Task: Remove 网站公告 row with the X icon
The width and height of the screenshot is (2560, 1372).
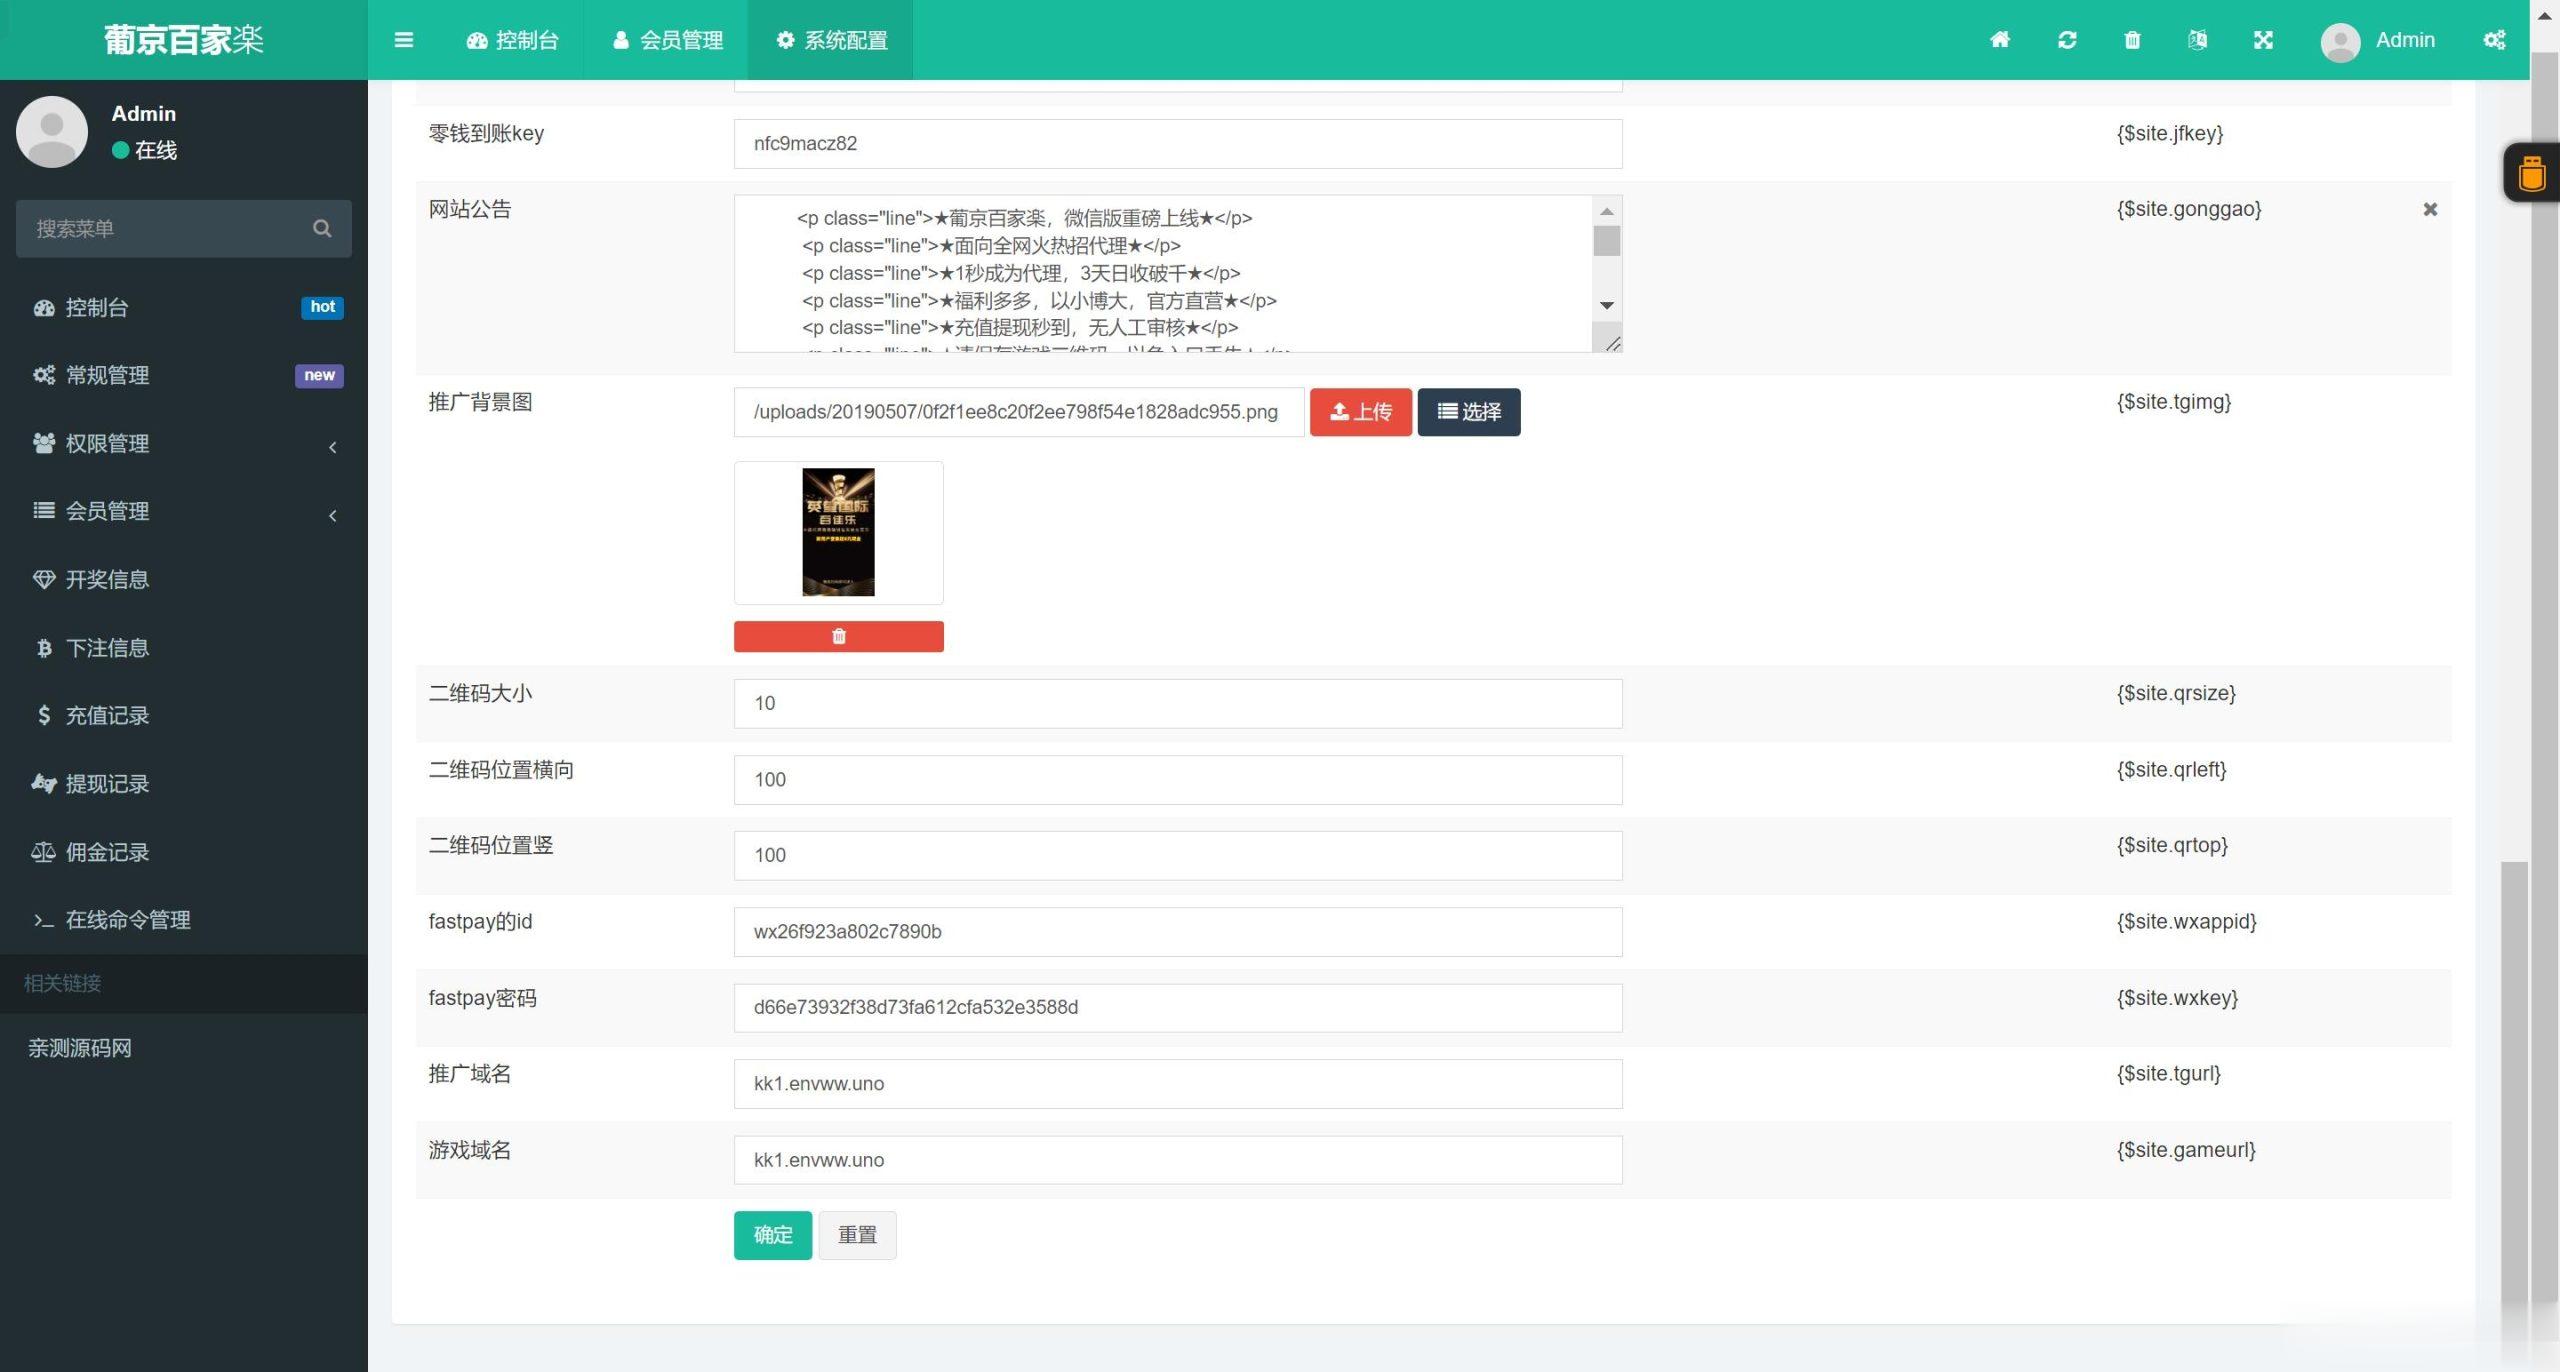Action: pyautogui.click(x=2430, y=209)
